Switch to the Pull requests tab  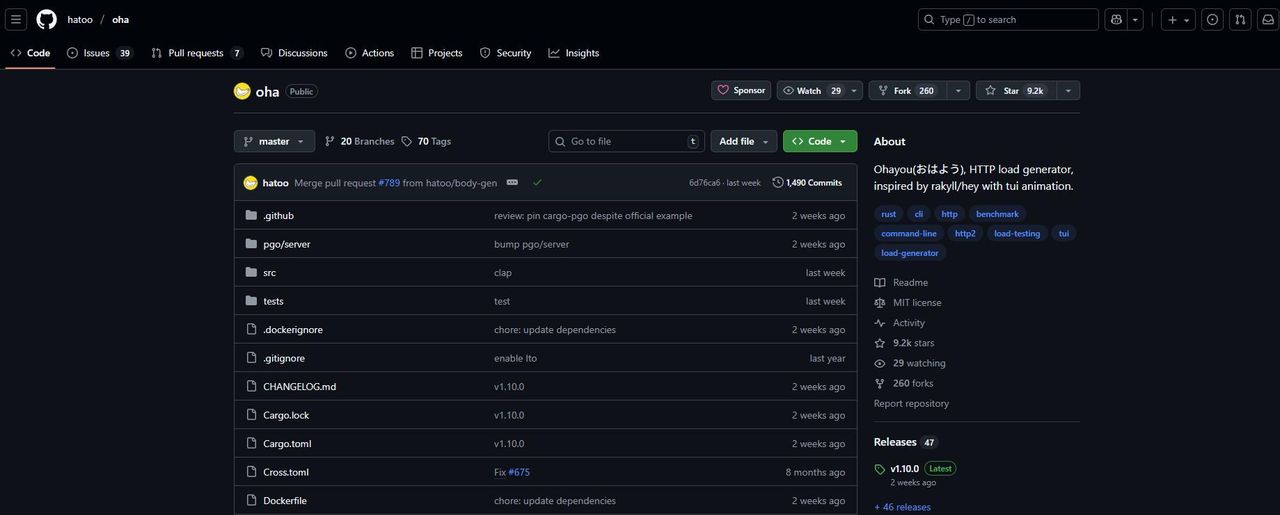click(x=197, y=53)
